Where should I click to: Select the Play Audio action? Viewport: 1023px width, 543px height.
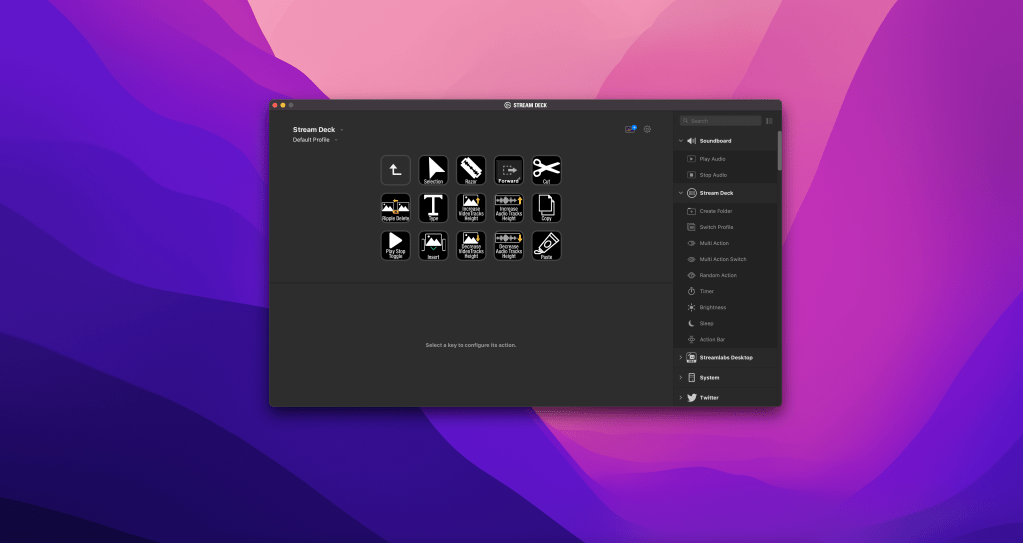coord(712,159)
